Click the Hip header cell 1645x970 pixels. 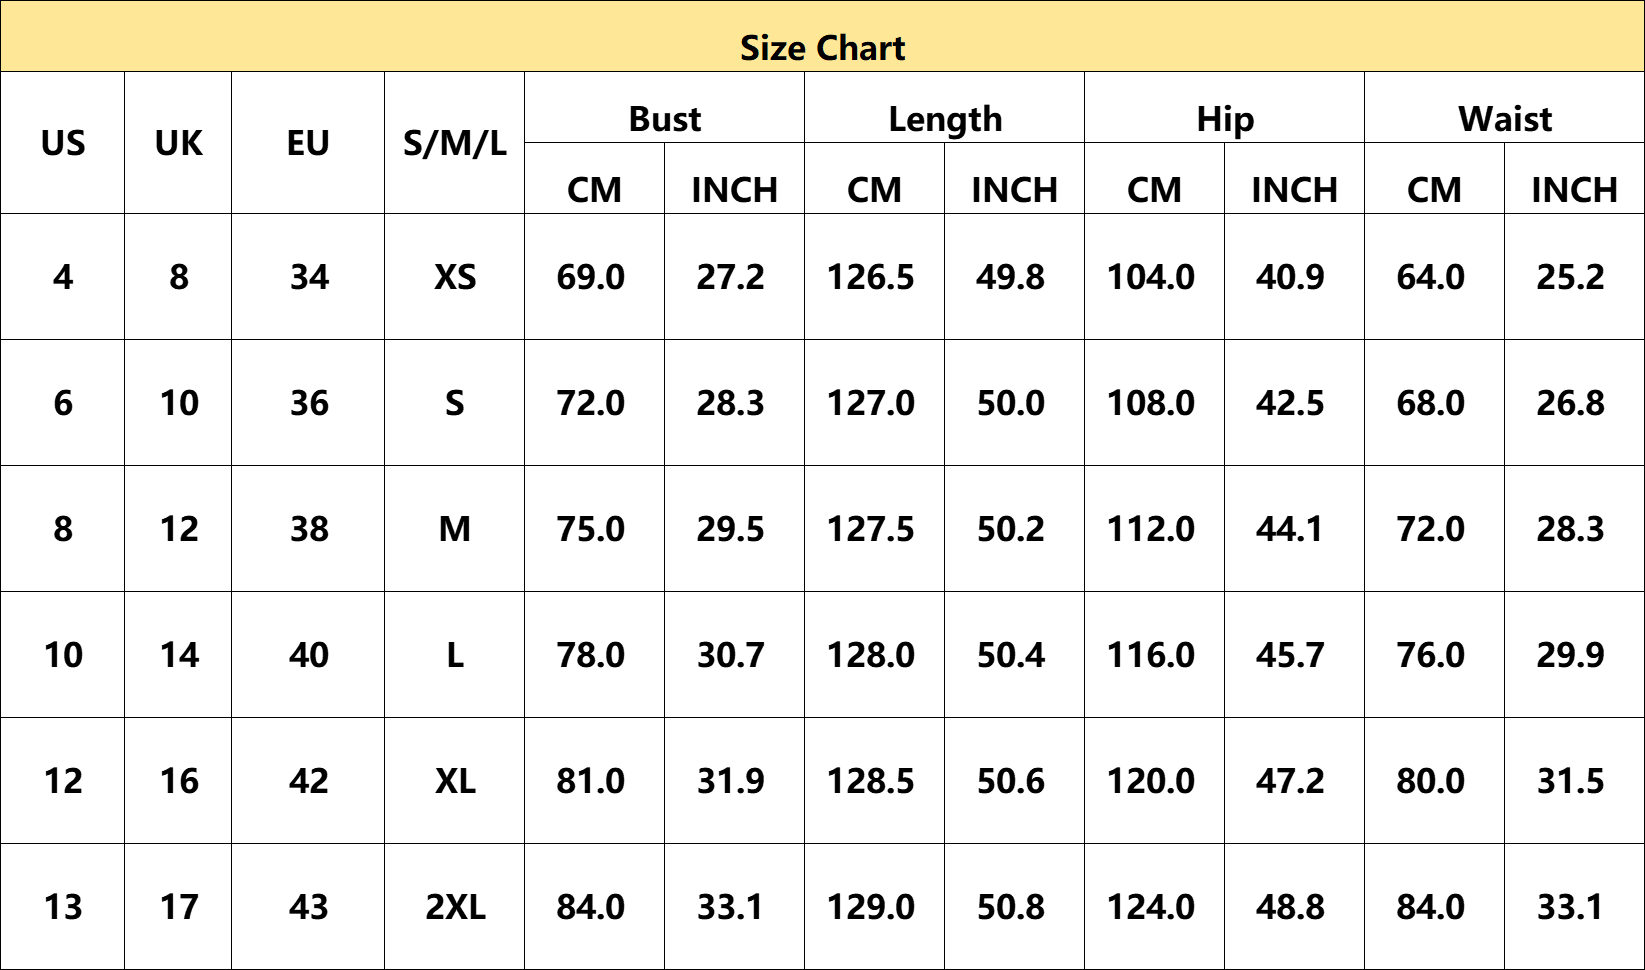click(1224, 108)
